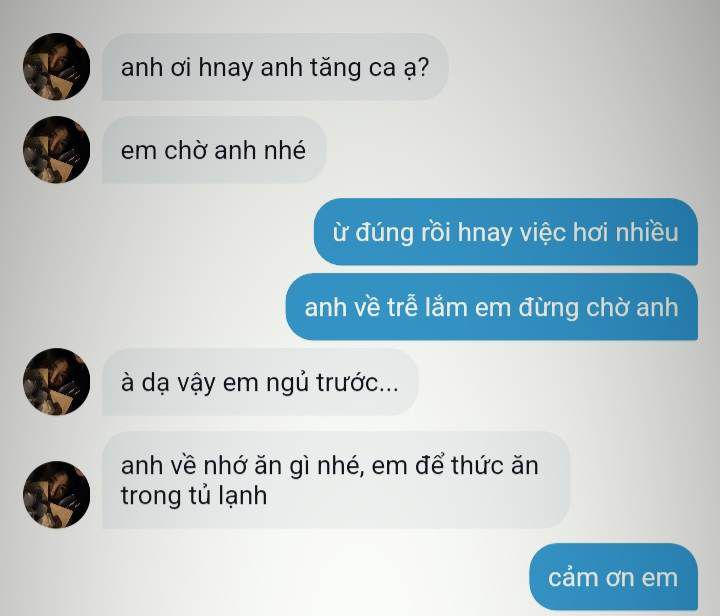720x616 pixels.
Task: Click 'anh về trễ lắm' at start of blue bubble
Action: click(386, 307)
